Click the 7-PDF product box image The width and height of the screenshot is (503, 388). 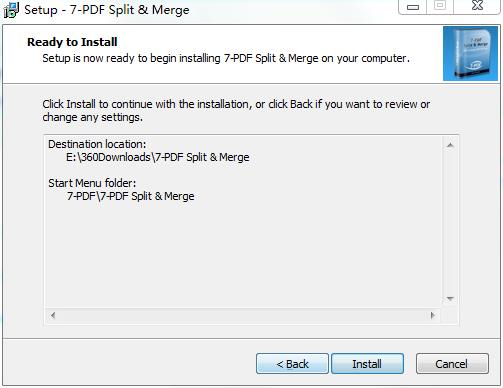pyautogui.click(x=470, y=54)
